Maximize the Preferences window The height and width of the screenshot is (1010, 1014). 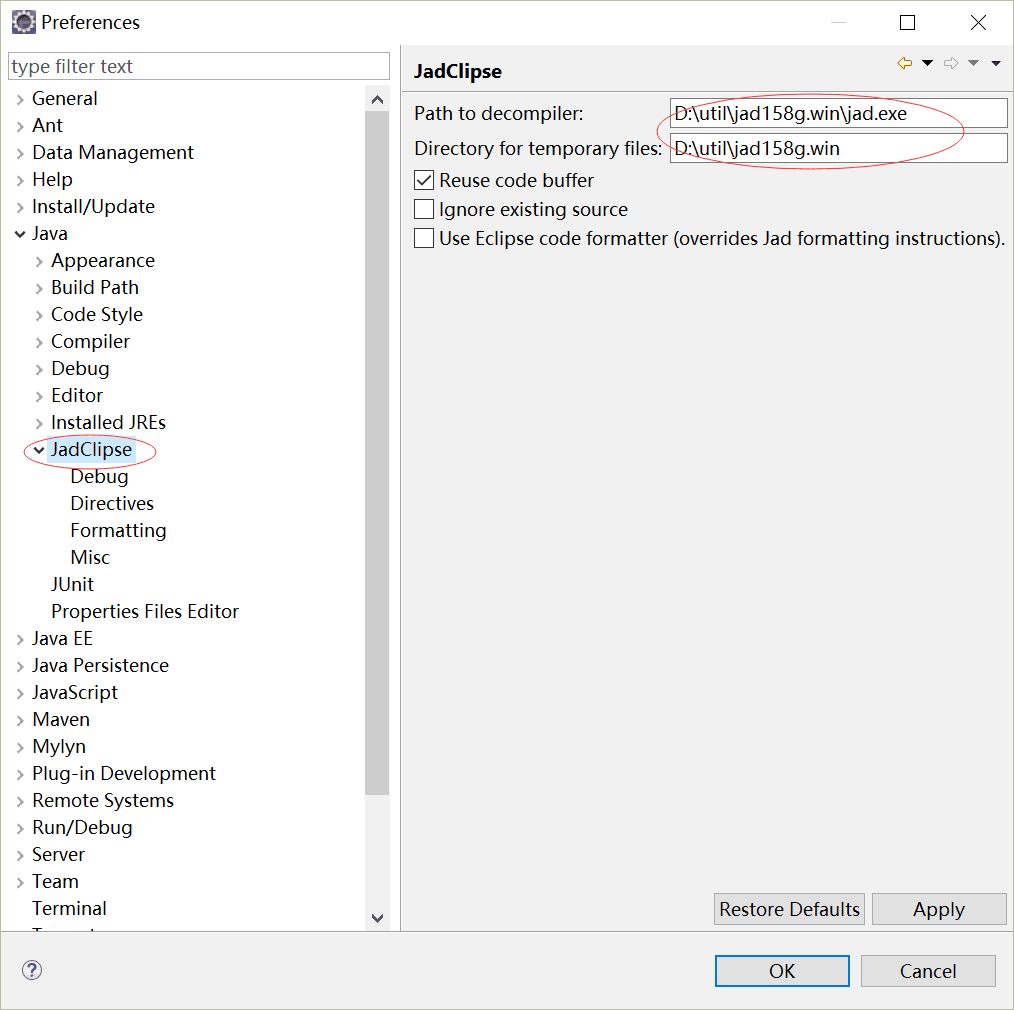coord(907,22)
